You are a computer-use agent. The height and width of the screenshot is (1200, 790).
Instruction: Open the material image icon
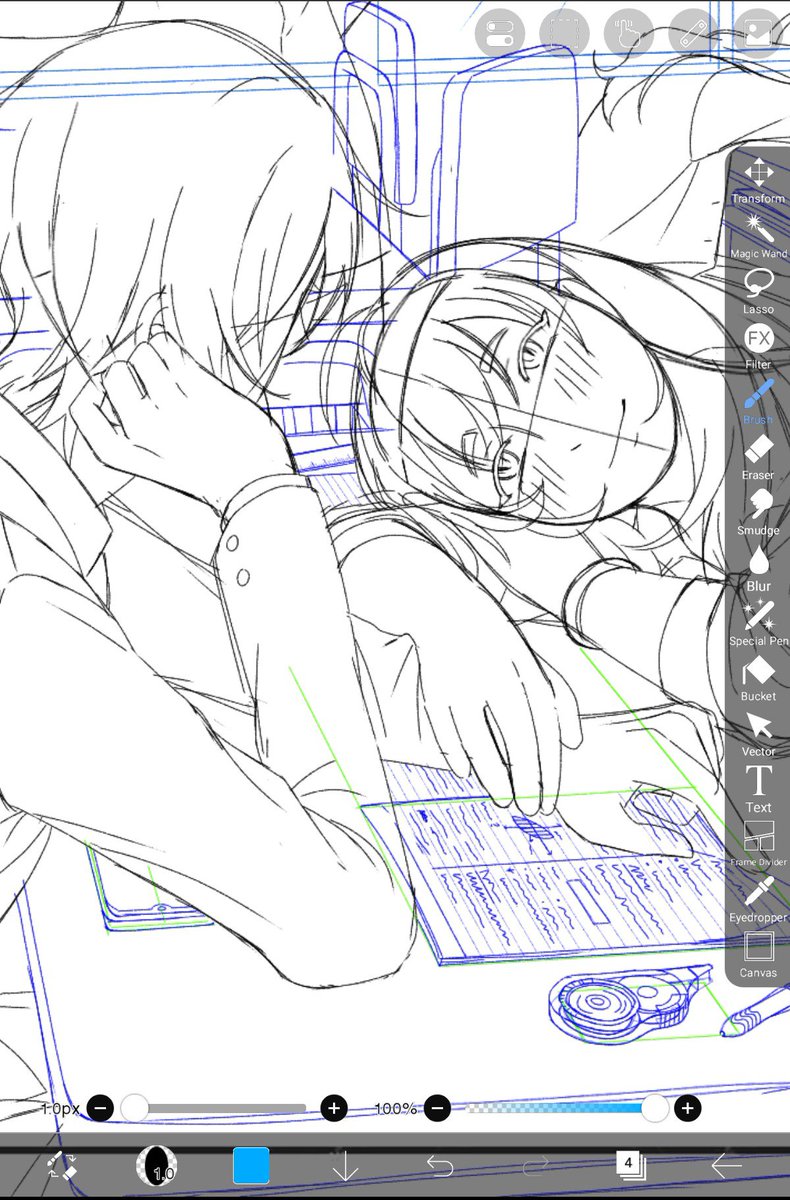click(757, 32)
